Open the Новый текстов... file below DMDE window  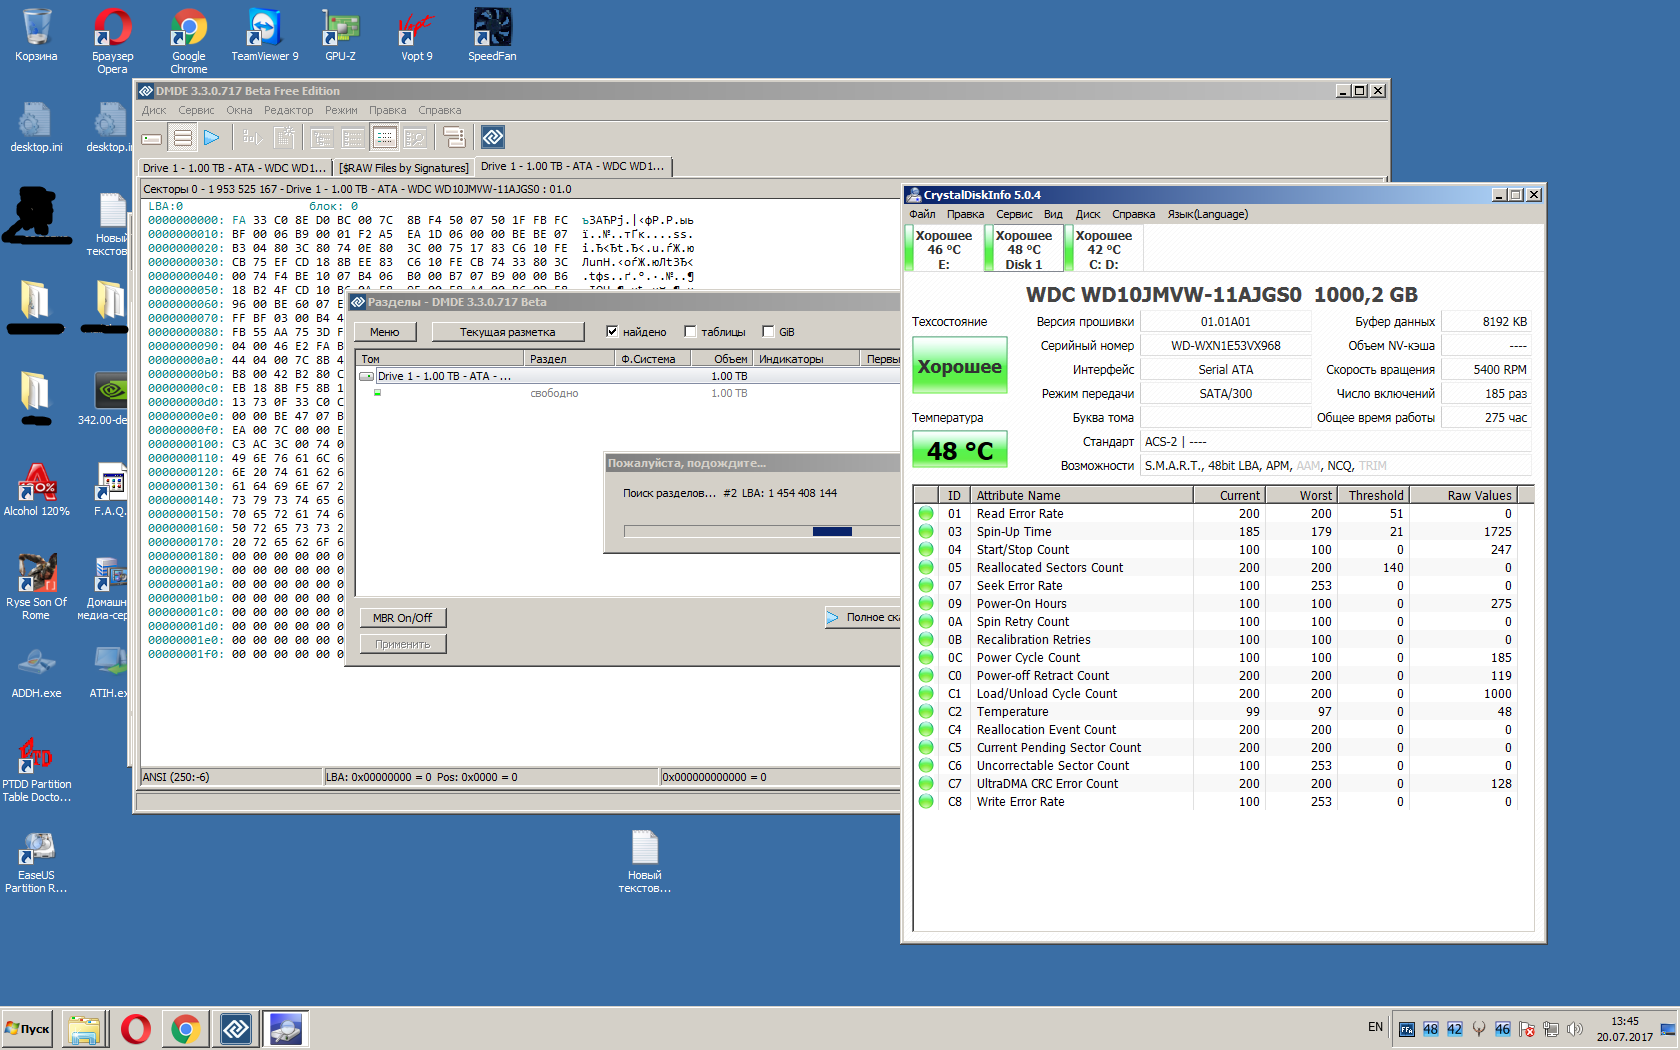645,861
